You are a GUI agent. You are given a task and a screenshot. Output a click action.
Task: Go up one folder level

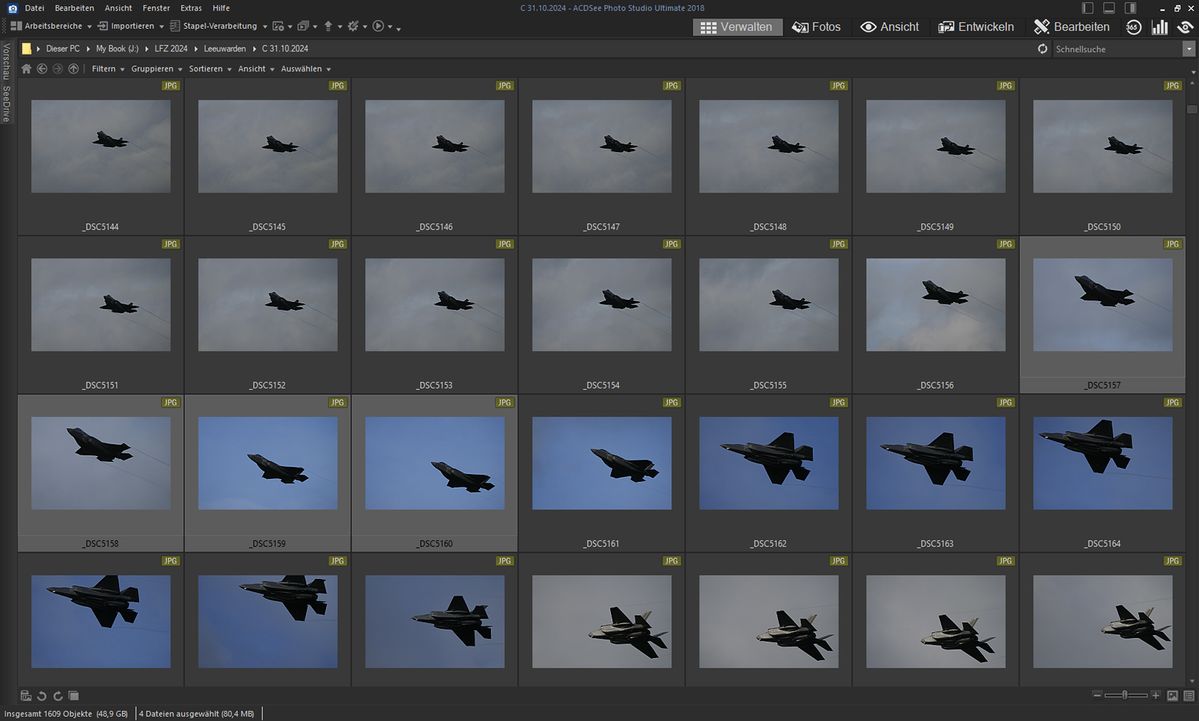pyautogui.click(x=73, y=69)
